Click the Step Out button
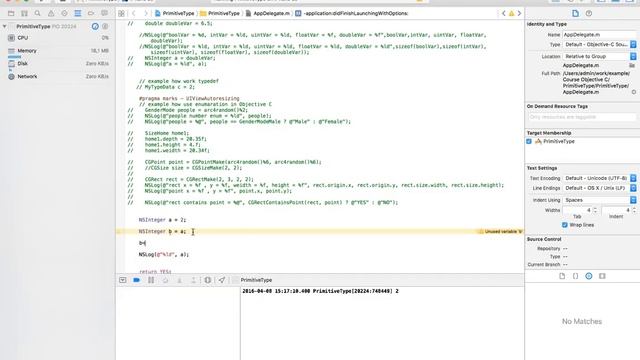Screen dimensions: 640x360 coord(193,280)
